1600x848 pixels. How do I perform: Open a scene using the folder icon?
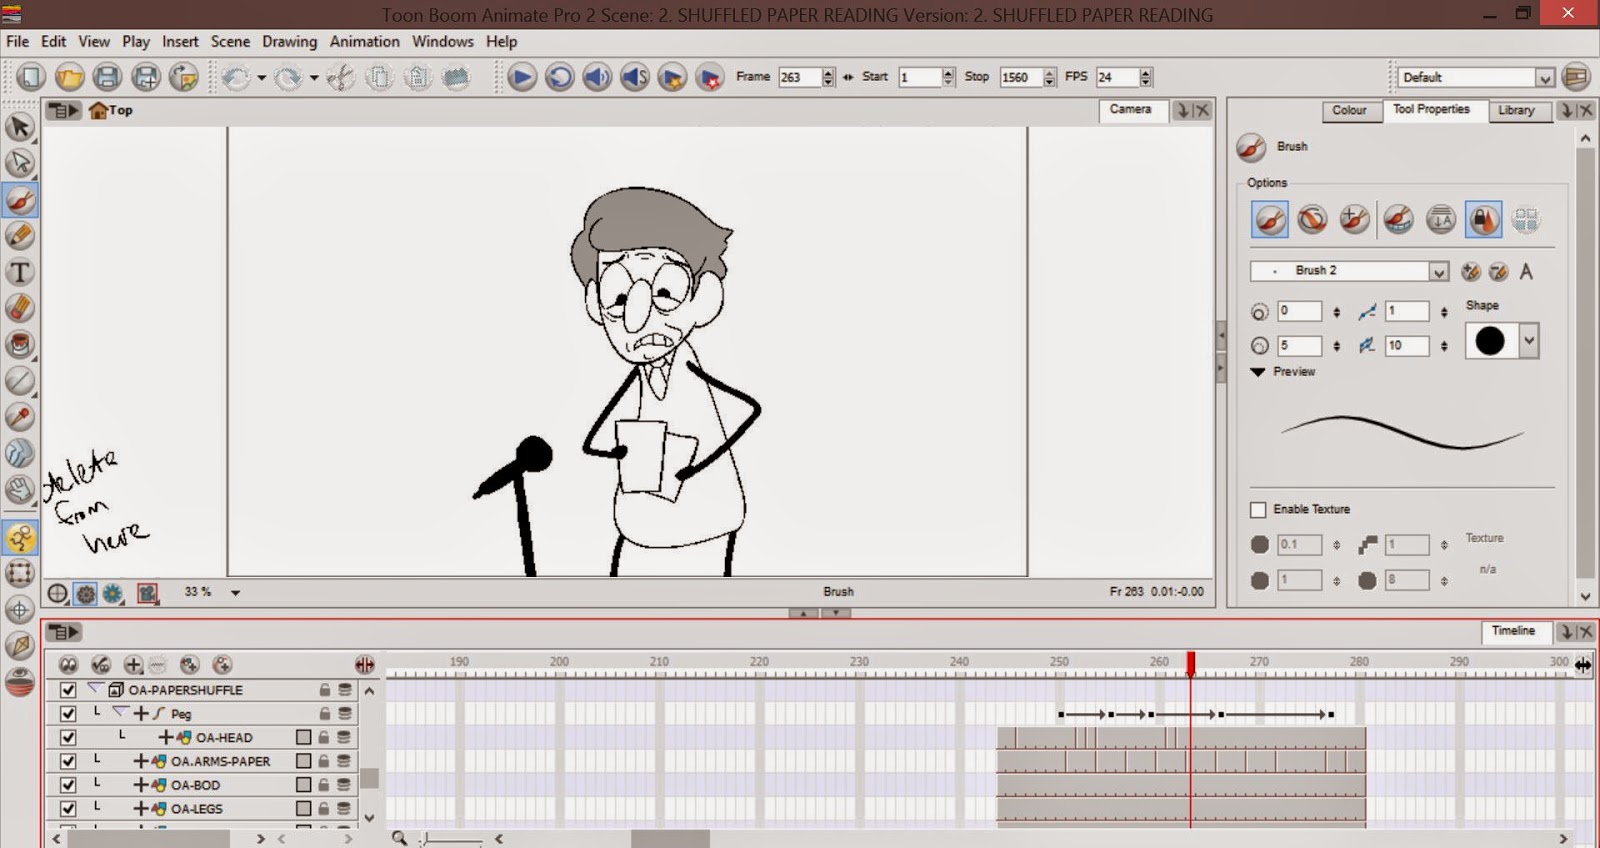[x=69, y=77]
